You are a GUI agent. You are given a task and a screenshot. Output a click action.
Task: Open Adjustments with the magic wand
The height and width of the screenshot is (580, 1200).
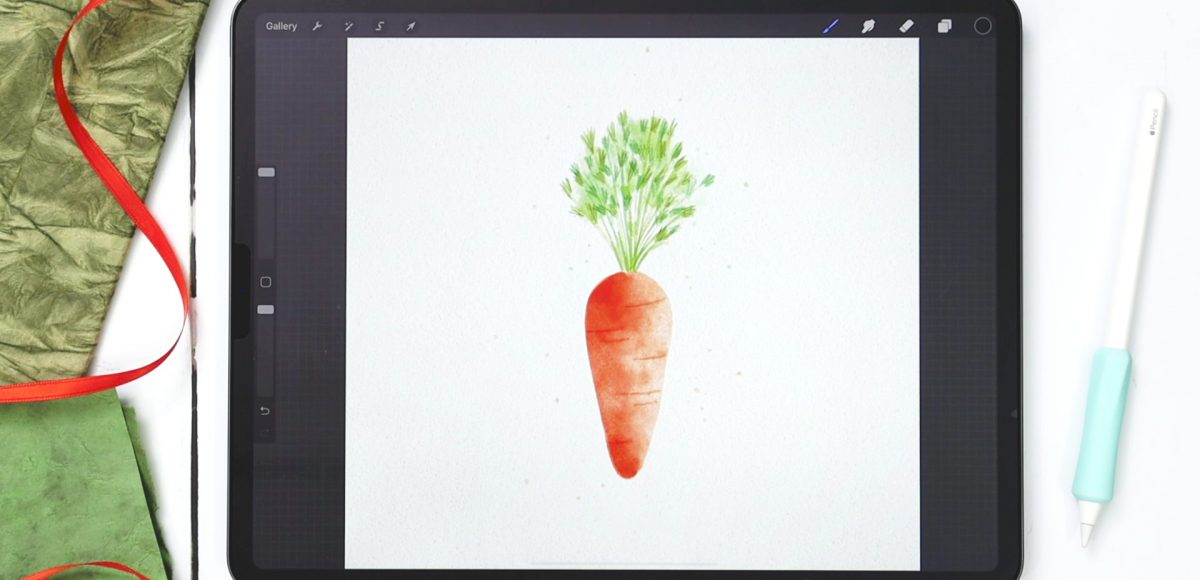[348, 26]
